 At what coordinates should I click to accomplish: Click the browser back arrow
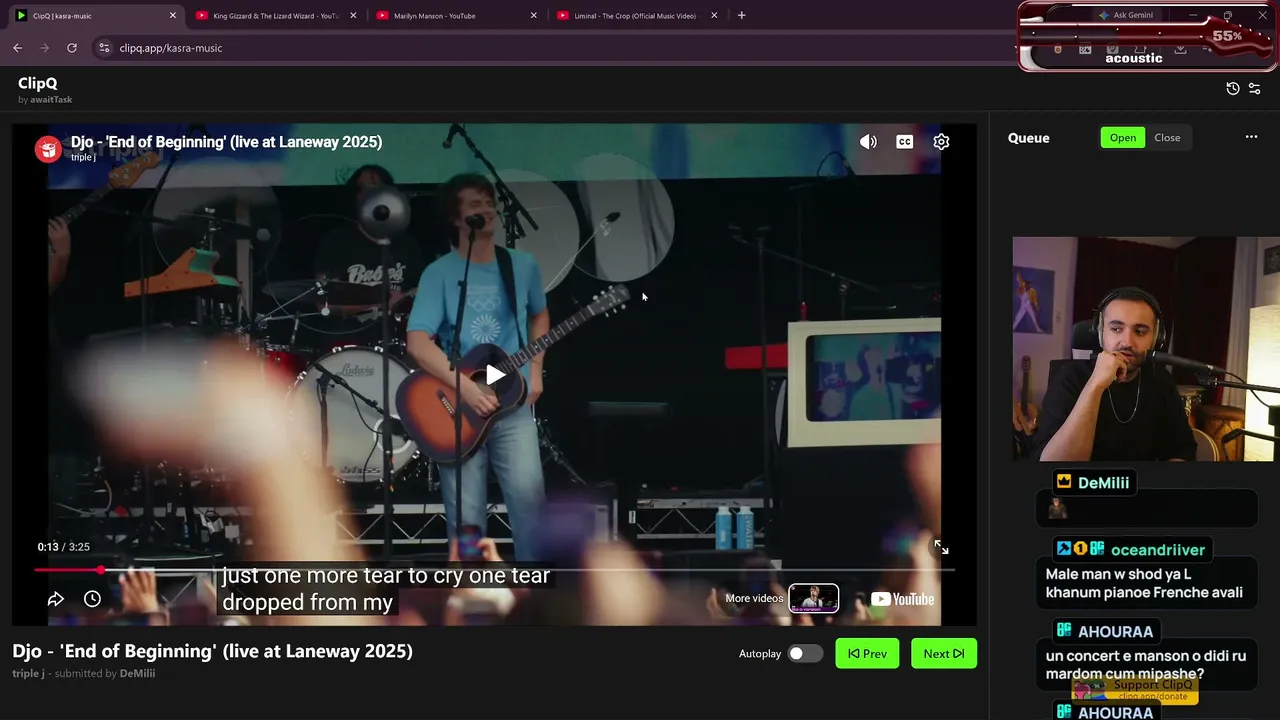coord(18,48)
